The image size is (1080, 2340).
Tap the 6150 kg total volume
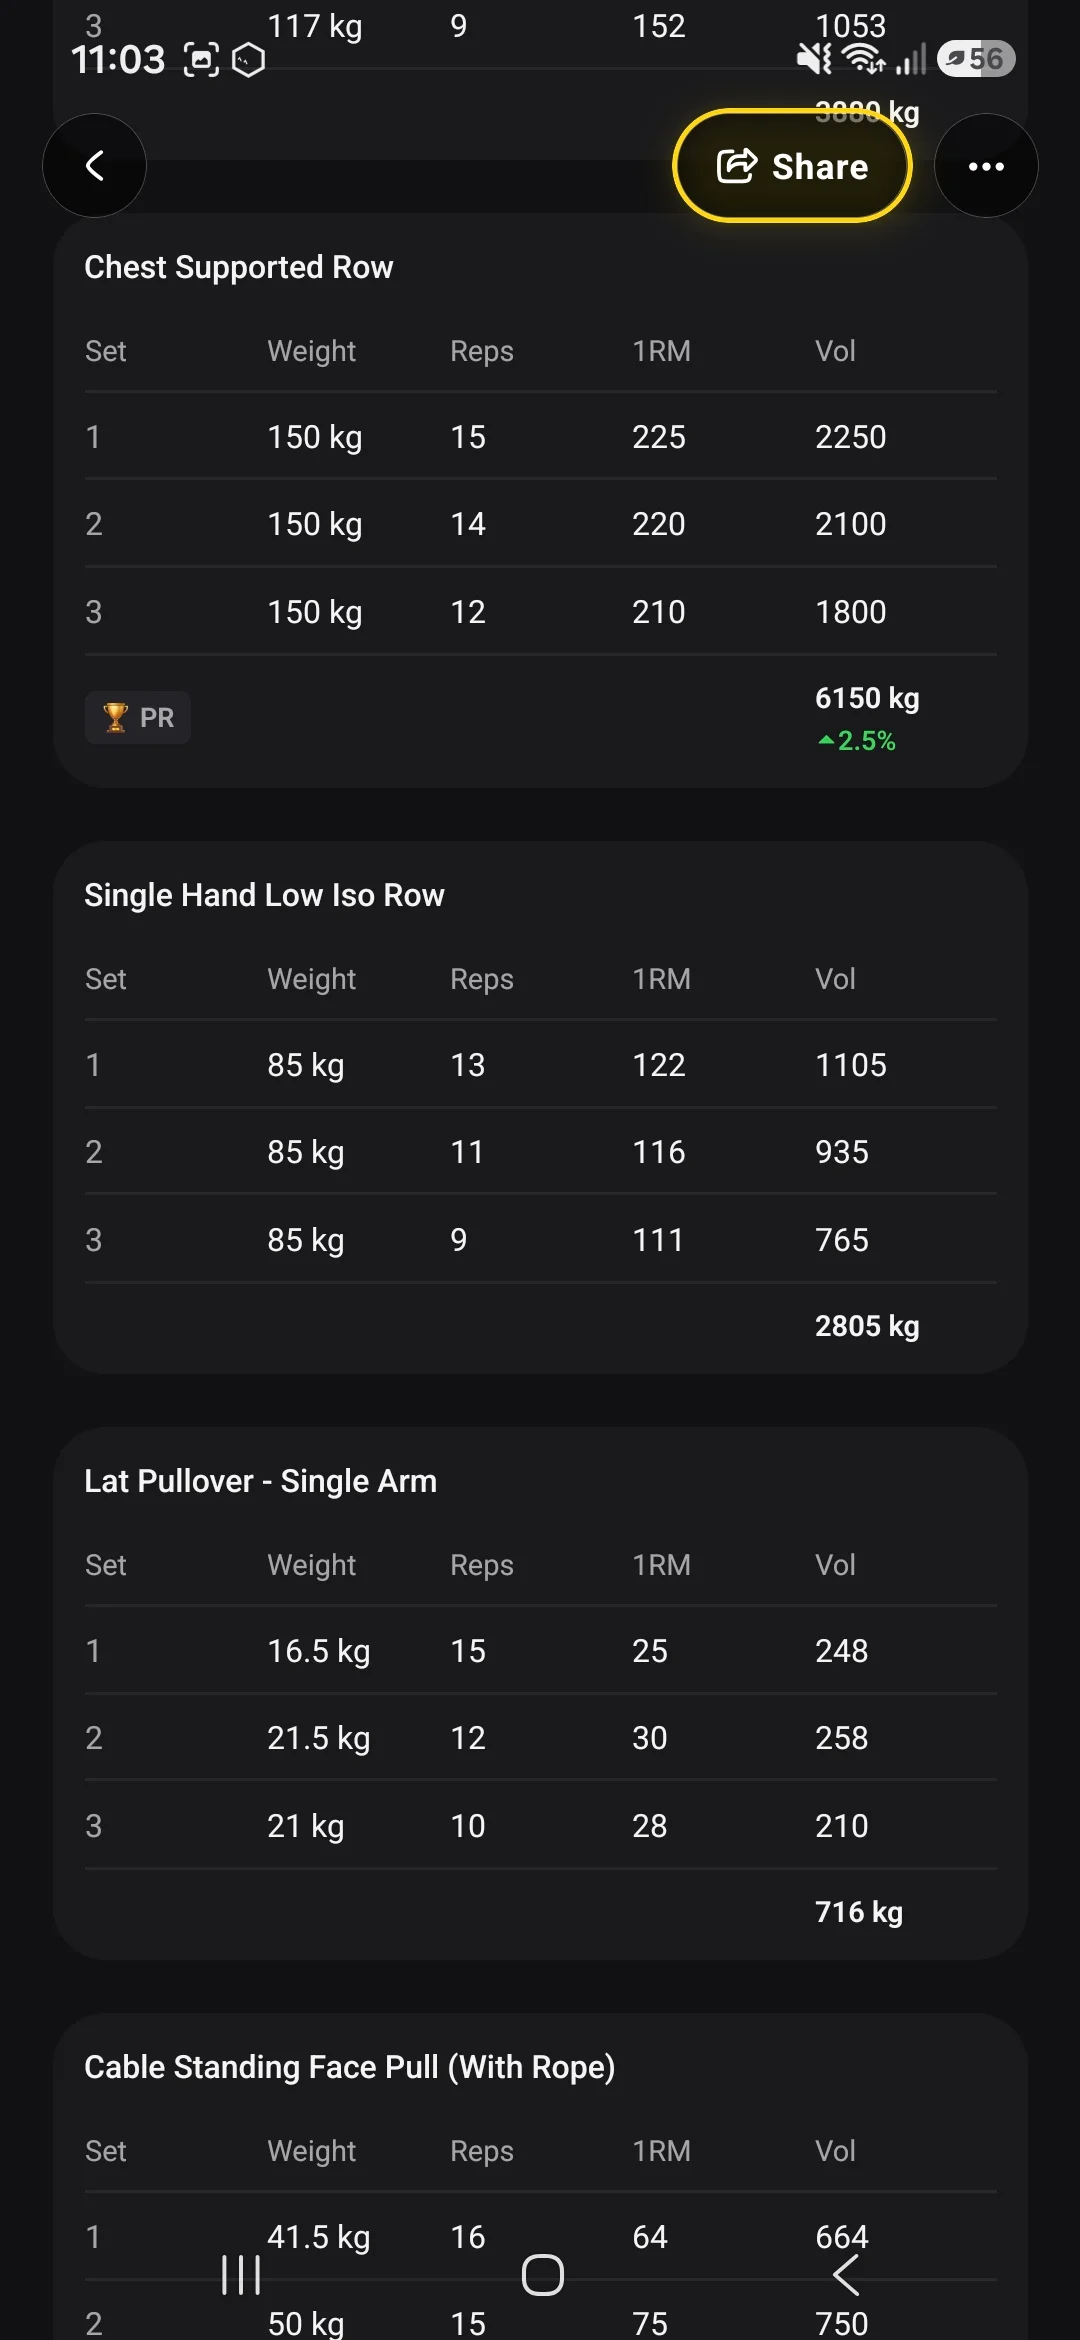click(867, 698)
